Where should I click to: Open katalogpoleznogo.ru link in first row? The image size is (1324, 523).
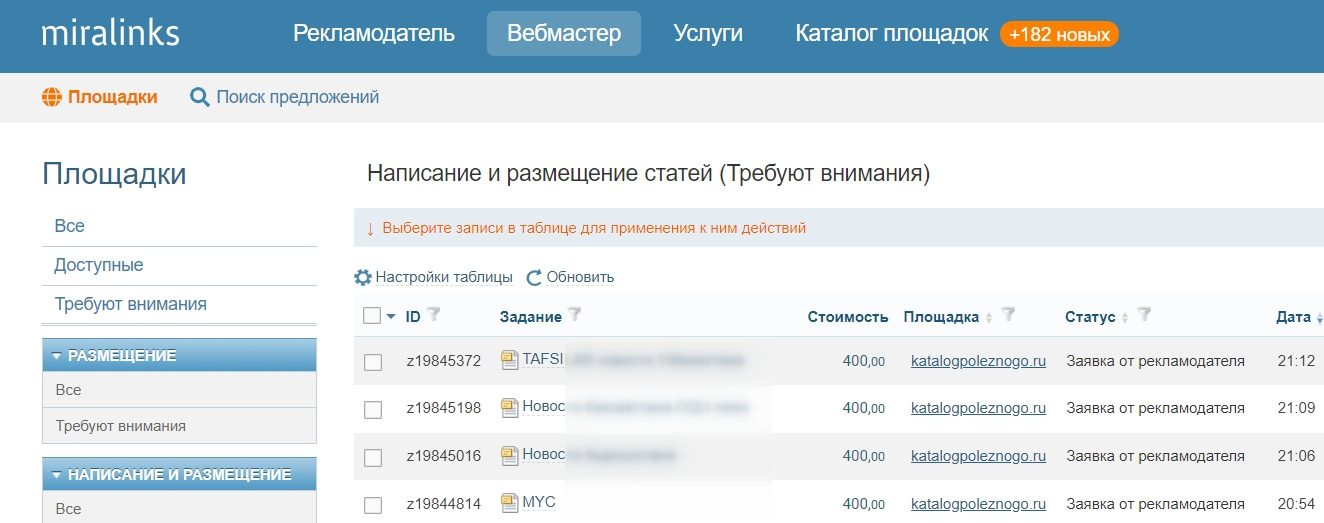978,361
